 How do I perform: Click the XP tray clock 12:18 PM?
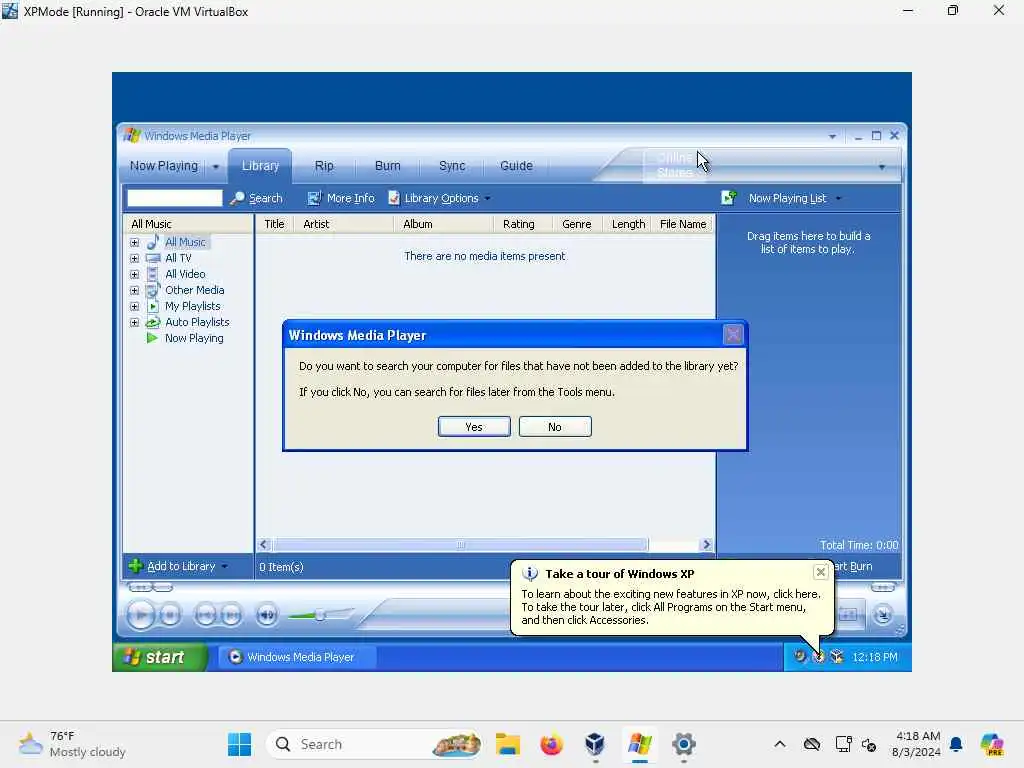(x=874, y=657)
